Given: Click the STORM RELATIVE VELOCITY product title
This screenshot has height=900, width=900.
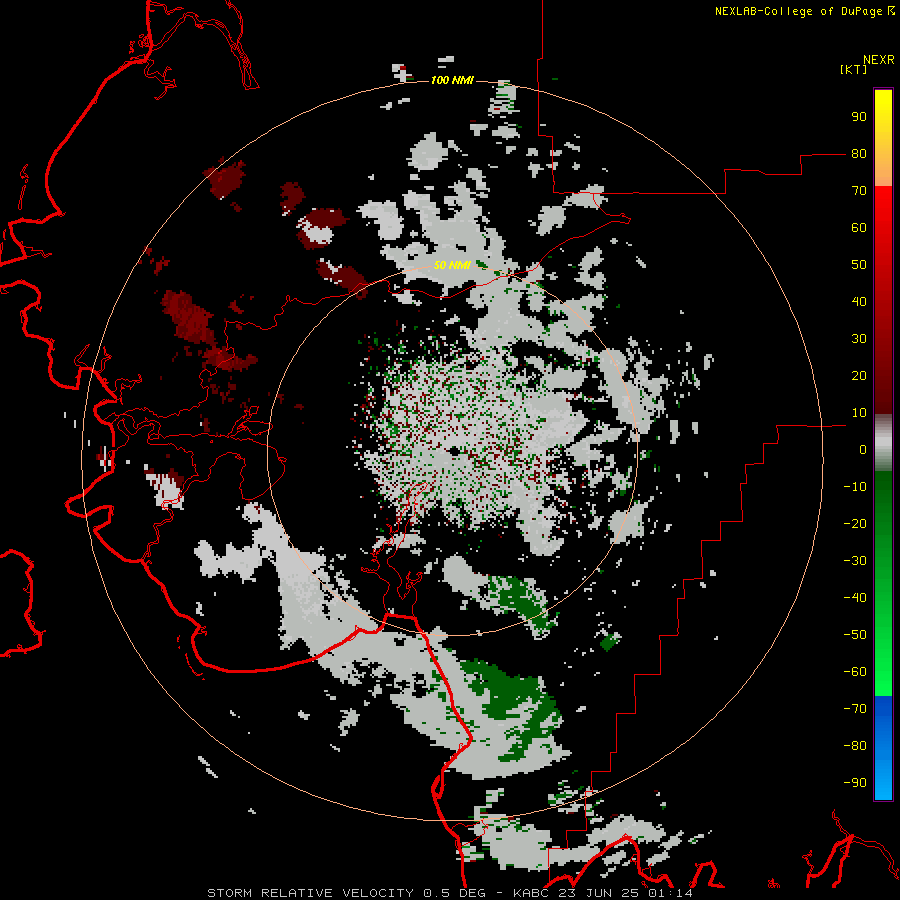Looking at the screenshot, I should coord(310,893).
